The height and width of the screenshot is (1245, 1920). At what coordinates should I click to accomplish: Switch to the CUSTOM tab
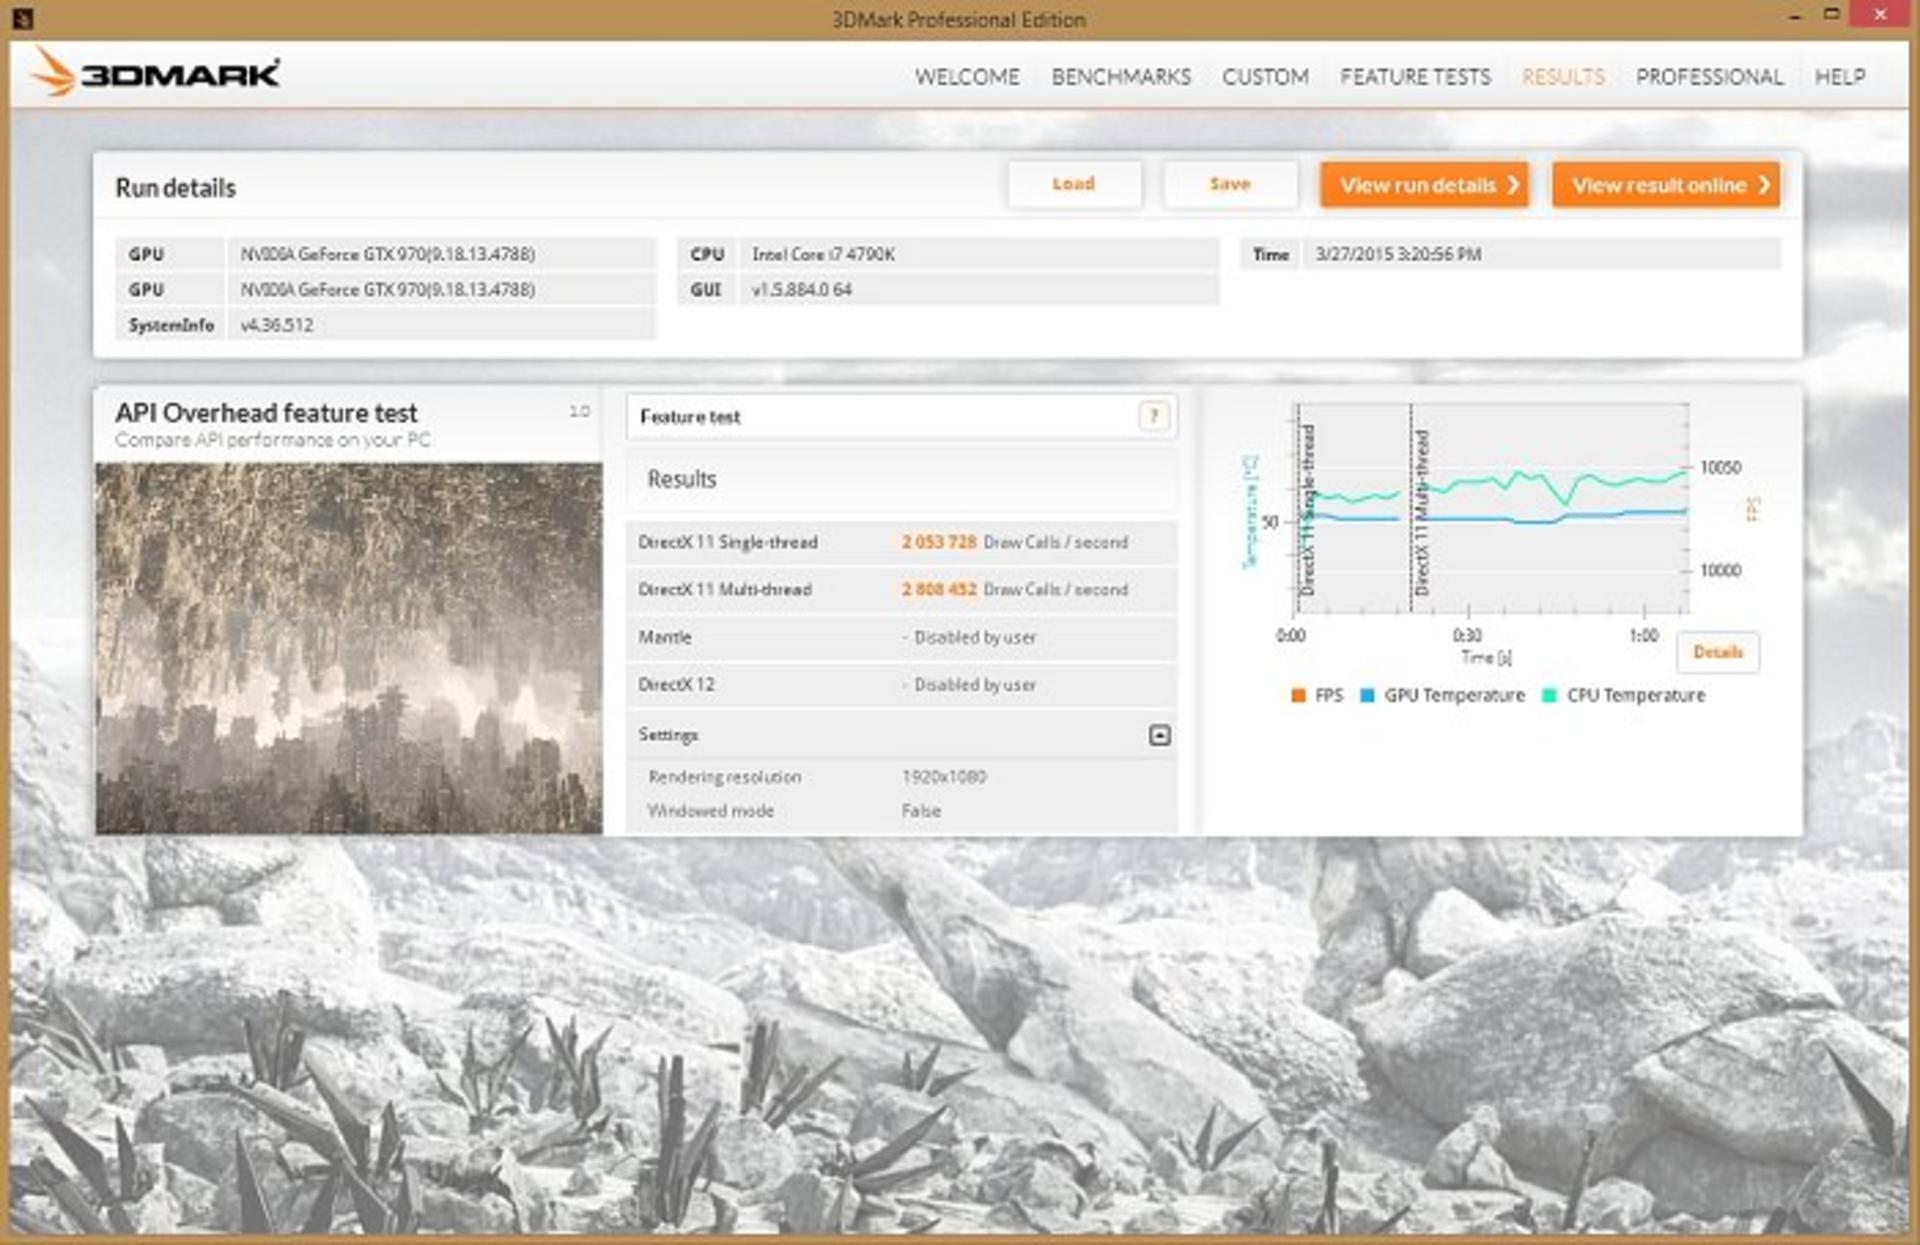(x=1265, y=77)
